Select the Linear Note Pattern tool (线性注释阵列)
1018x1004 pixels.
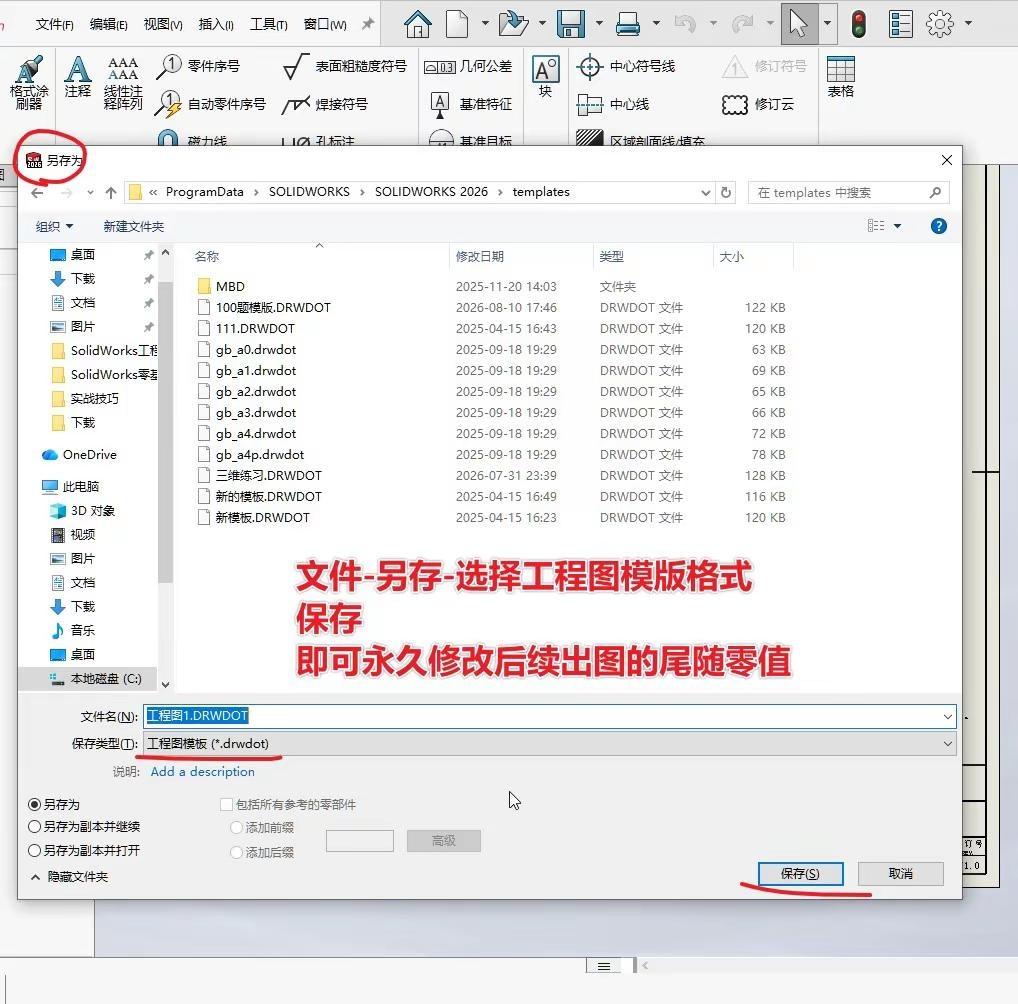tap(123, 82)
